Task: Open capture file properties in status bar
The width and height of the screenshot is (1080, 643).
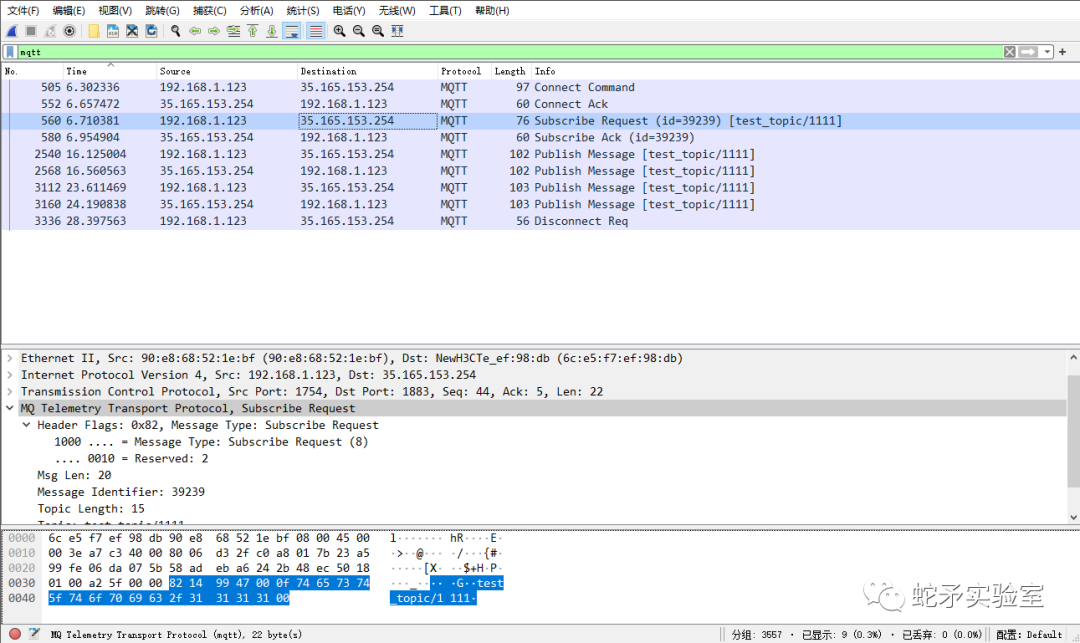Action: pos(34,634)
